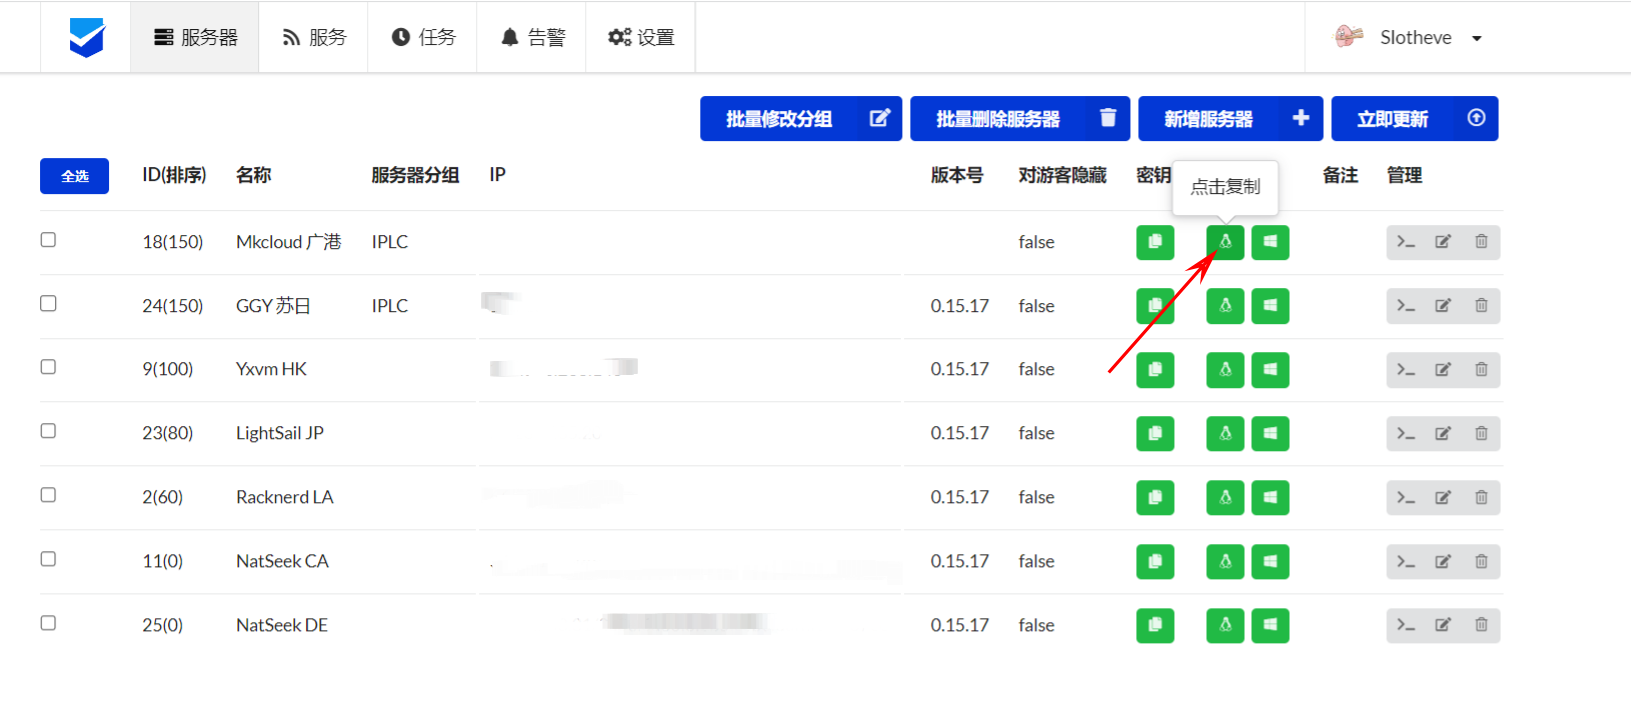Open terminal for LightSail JP server

(x=1405, y=434)
